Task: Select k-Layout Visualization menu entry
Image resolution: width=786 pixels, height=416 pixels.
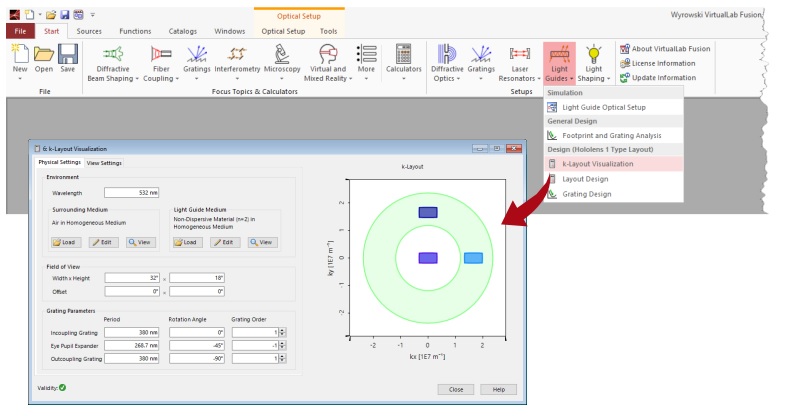Action: pyautogui.click(x=614, y=164)
